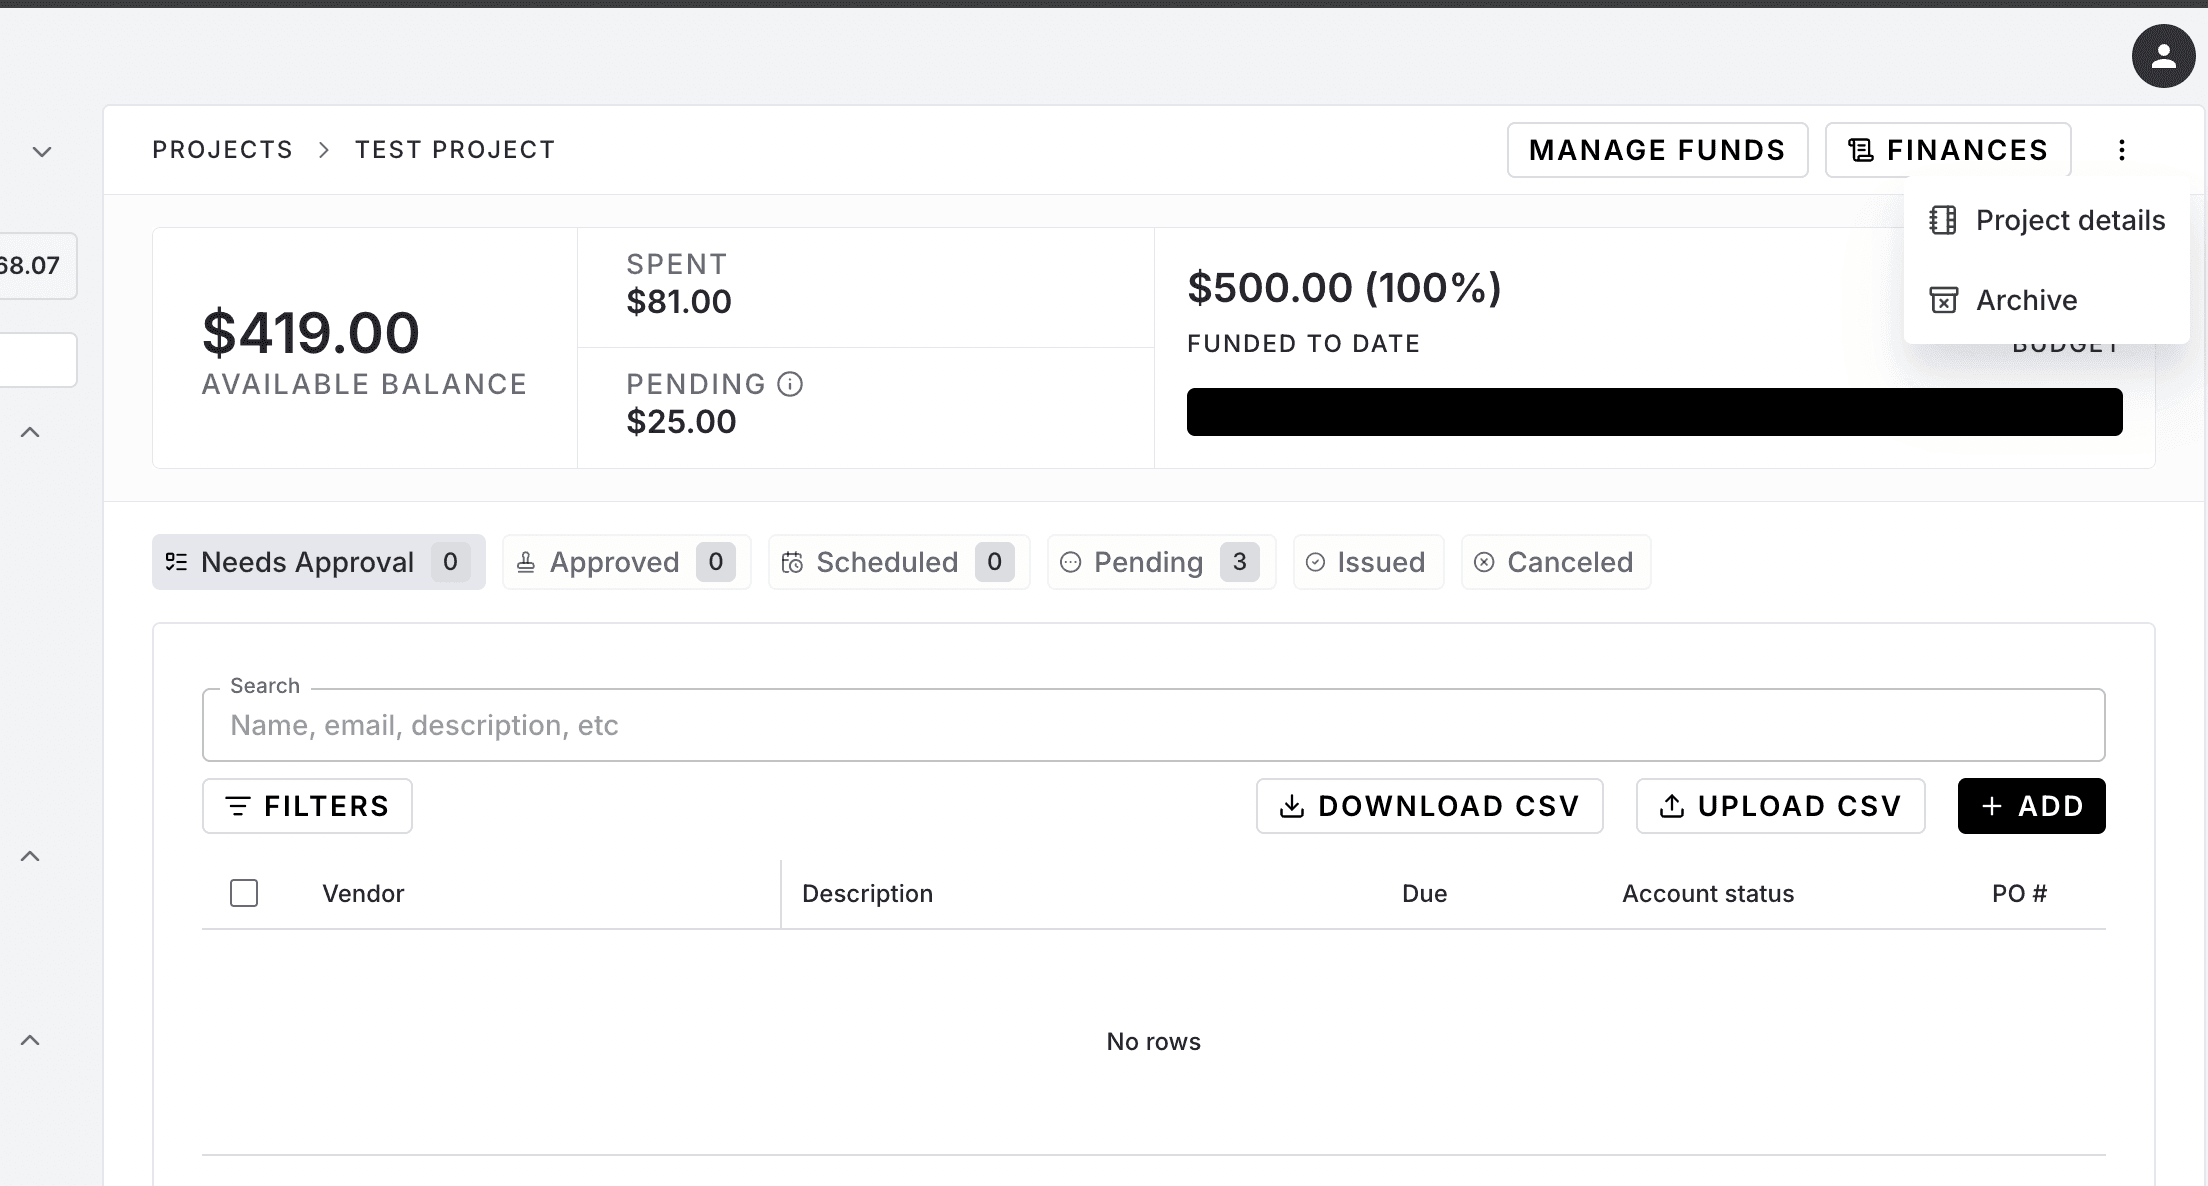View the Pending tab with 3 items
This screenshot has height=1186, width=2208.
pos(1161,562)
